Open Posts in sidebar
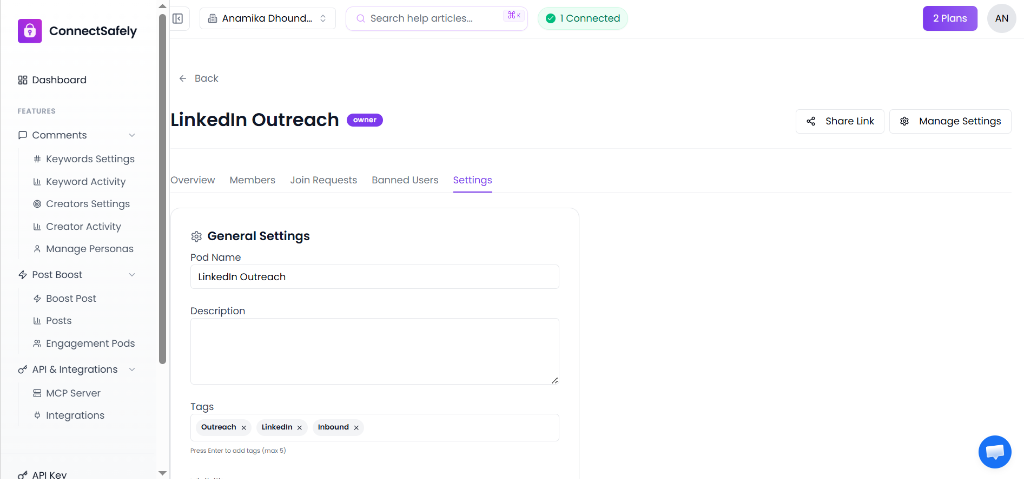This screenshot has height=479, width=1024. coord(52,321)
